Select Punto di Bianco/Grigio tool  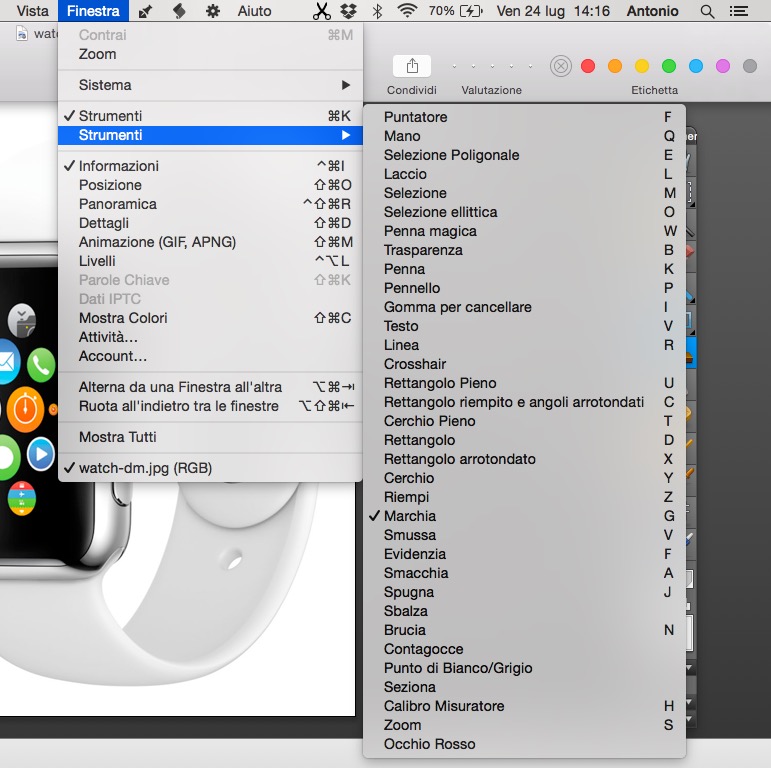click(x=524, y=668)
